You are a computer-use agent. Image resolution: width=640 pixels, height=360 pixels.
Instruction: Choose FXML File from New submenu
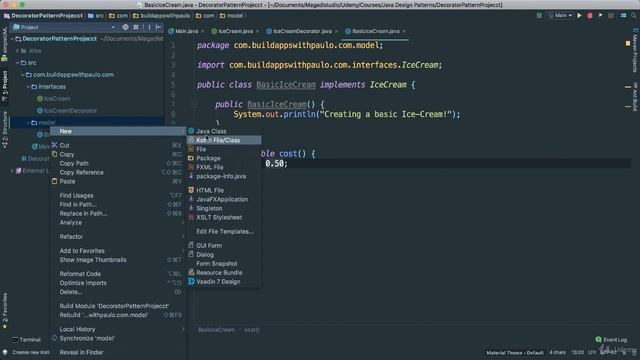pos(224,167)
